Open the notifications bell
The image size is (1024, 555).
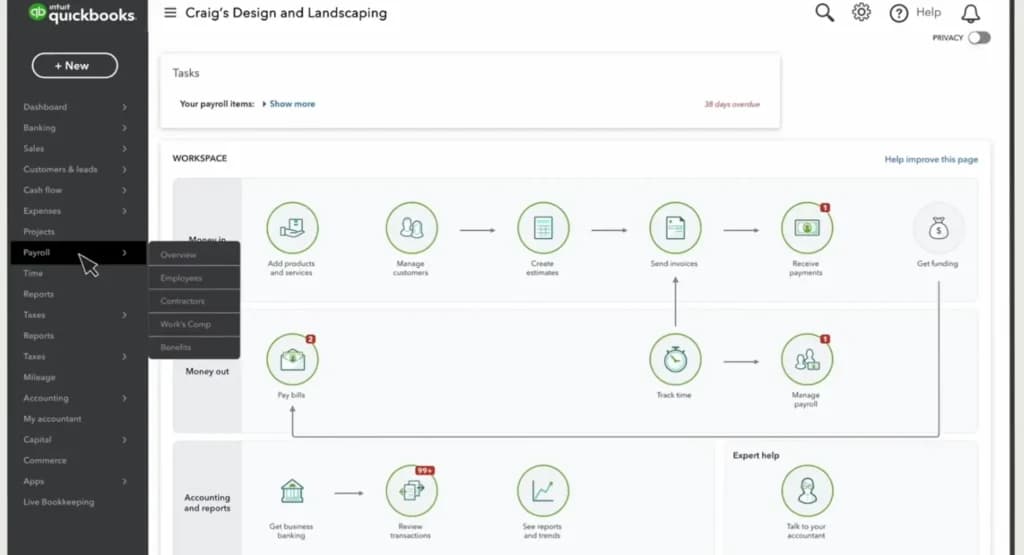click(x=970, y=13)
